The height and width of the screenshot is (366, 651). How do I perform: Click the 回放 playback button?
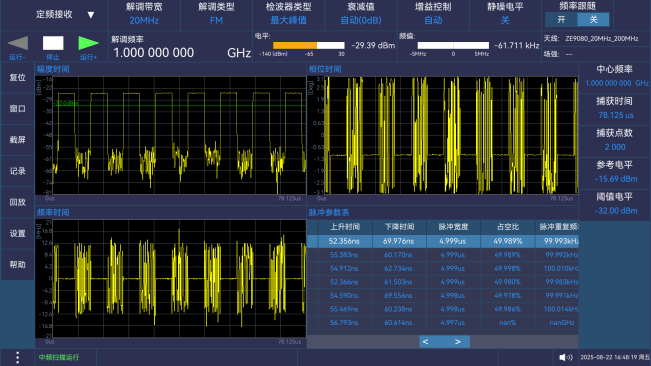(17, 202)
